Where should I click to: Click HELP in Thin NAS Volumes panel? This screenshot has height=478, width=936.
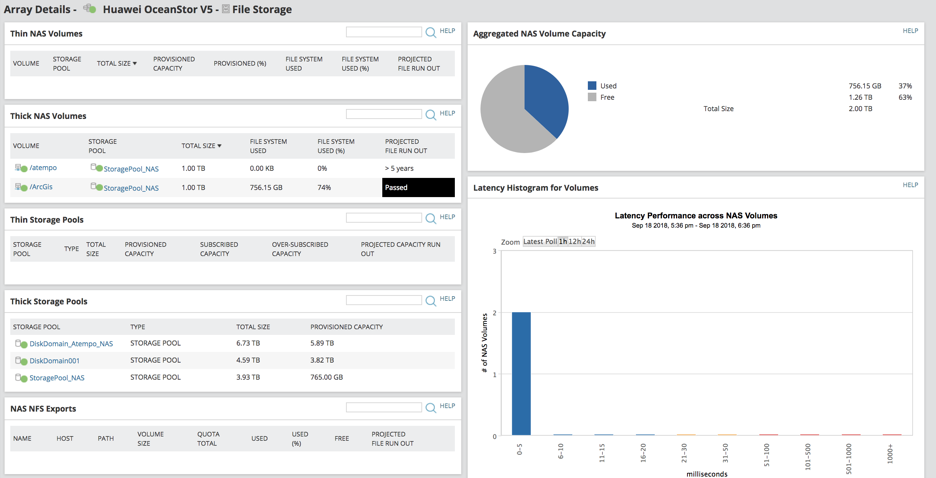pyautogui.click(x=447, y=30)
